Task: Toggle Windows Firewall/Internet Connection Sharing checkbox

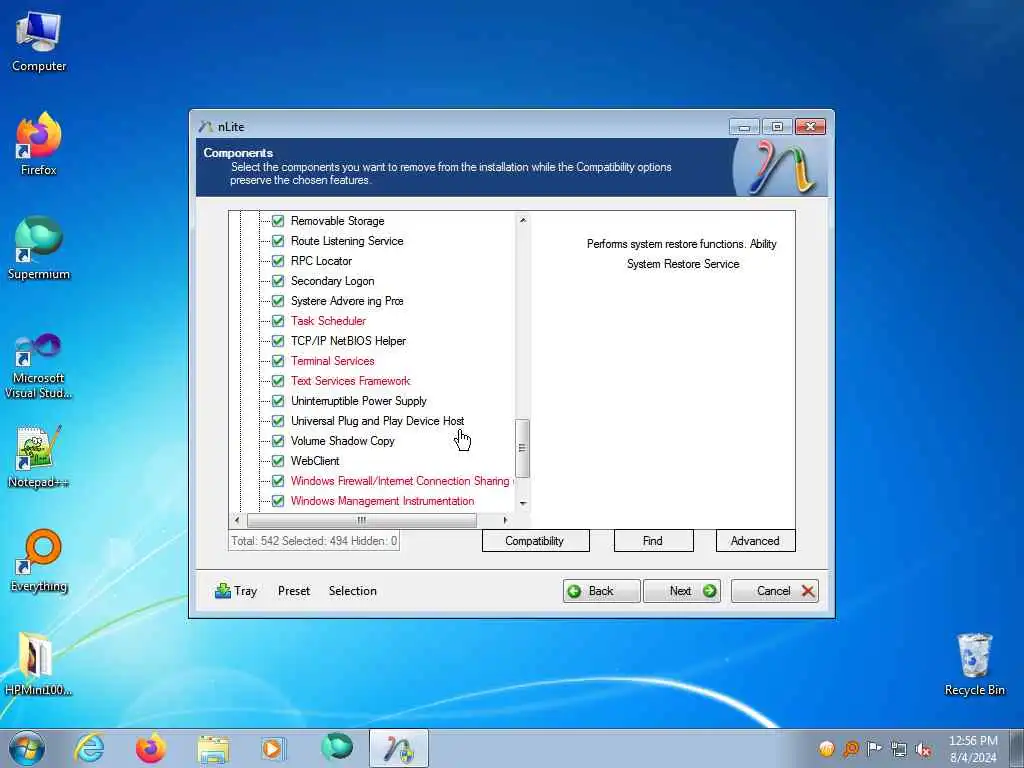Action: point(278,481)
